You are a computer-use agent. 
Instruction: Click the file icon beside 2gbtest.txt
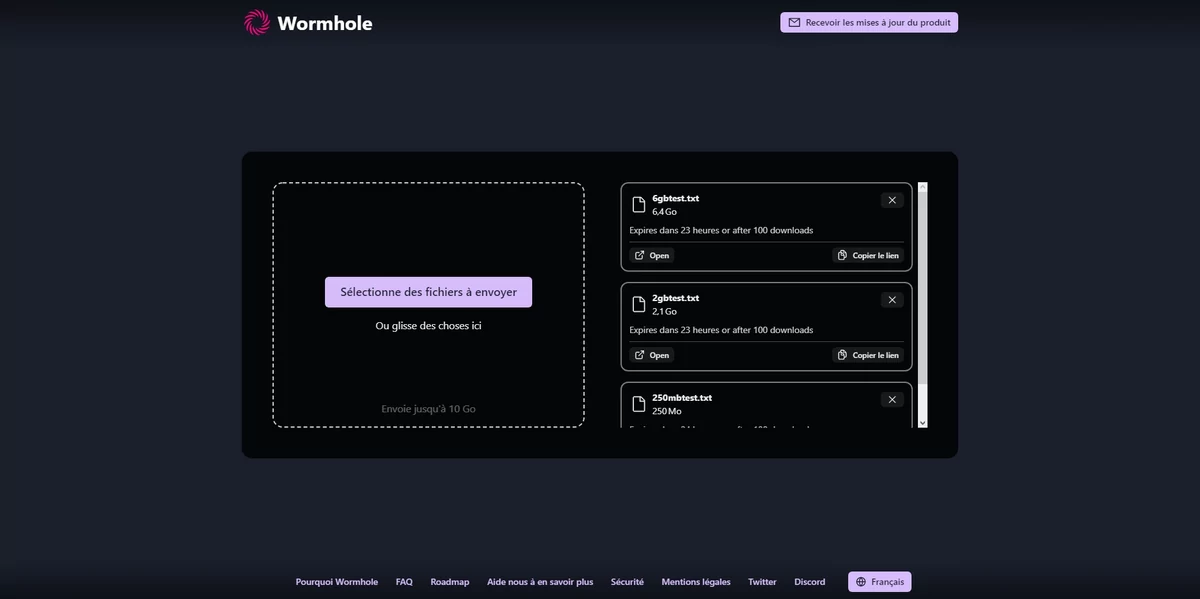(x=639, y=305)
